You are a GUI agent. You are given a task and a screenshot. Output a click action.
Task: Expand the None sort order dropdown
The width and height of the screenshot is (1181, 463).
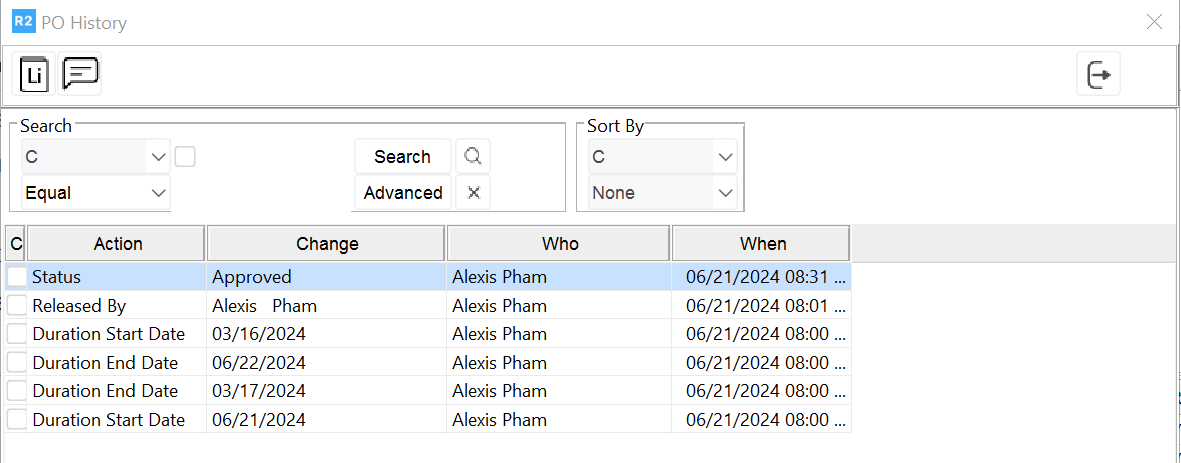click(725, 193)
